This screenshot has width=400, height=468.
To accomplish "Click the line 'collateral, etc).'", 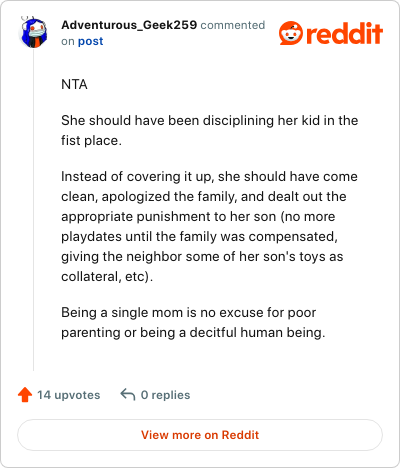I will click(107, 277).
